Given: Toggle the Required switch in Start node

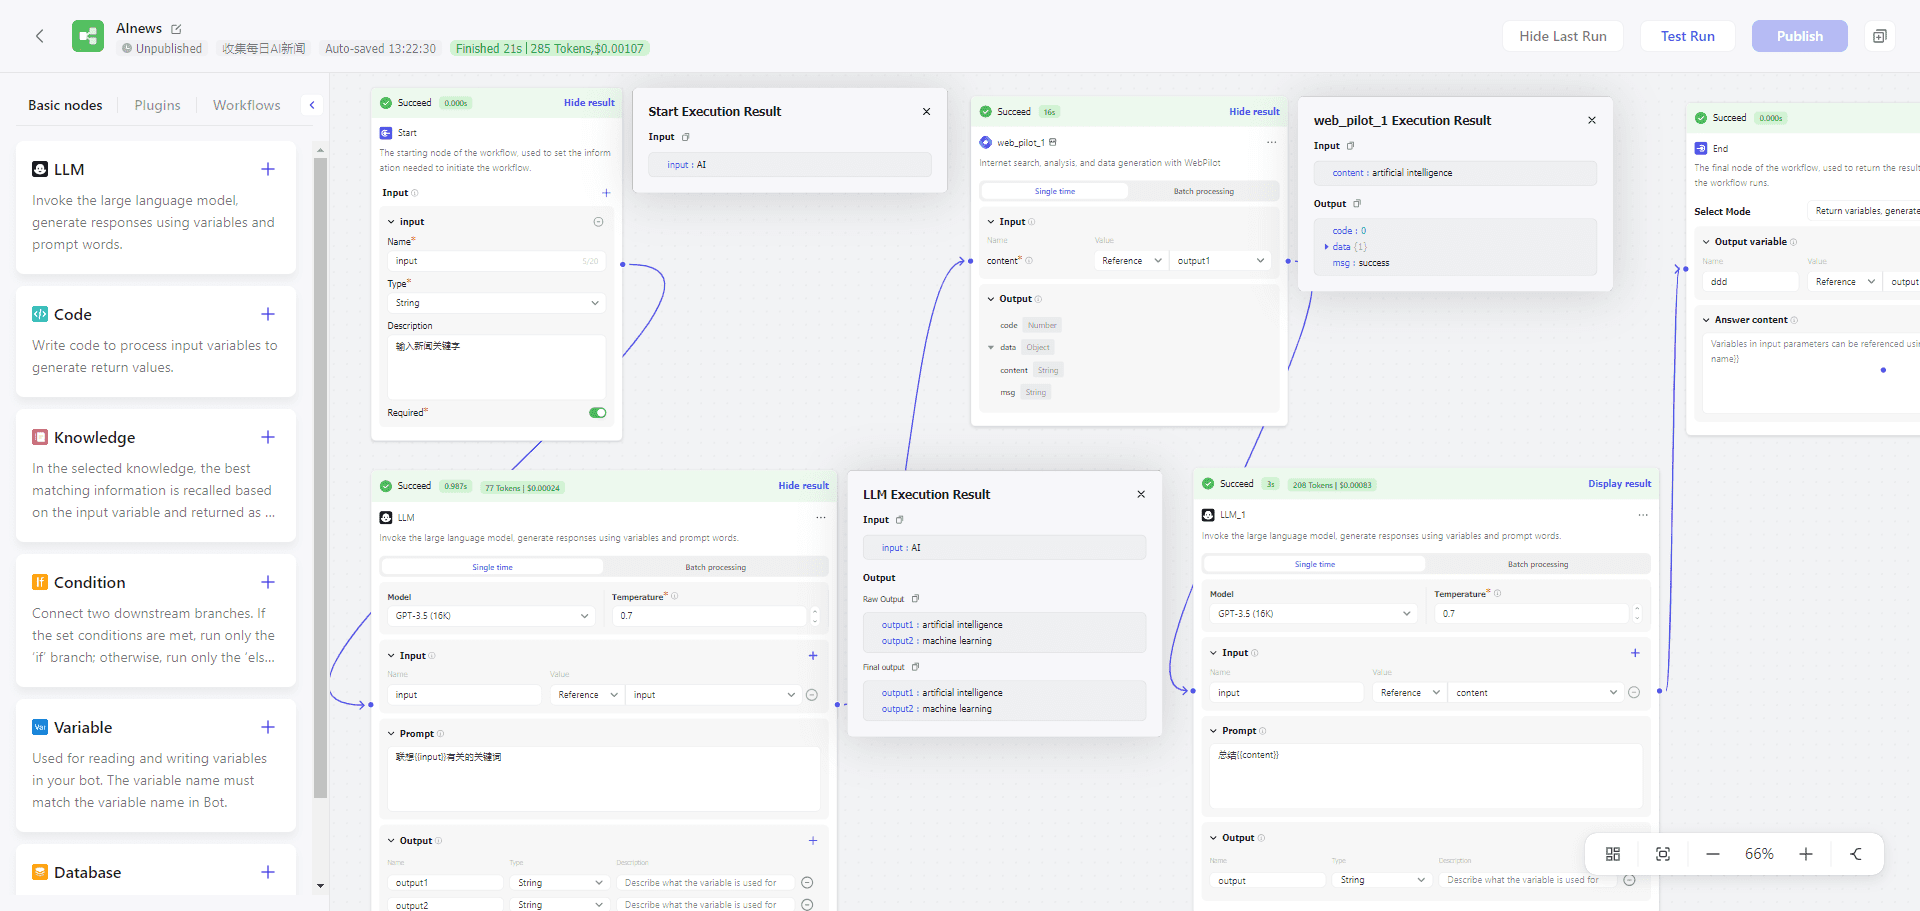Looking at the screenshot, I should click(x=598, y=413).
